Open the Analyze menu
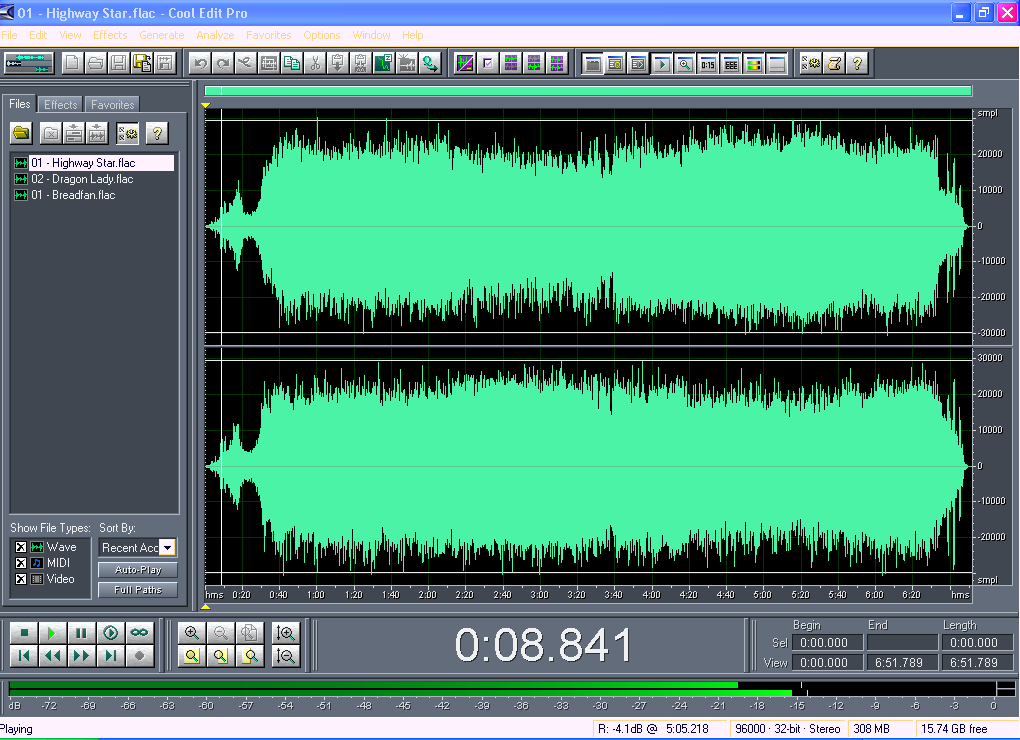The height and width of the screenshot is (740, 1020). click(x=215, y=35)
